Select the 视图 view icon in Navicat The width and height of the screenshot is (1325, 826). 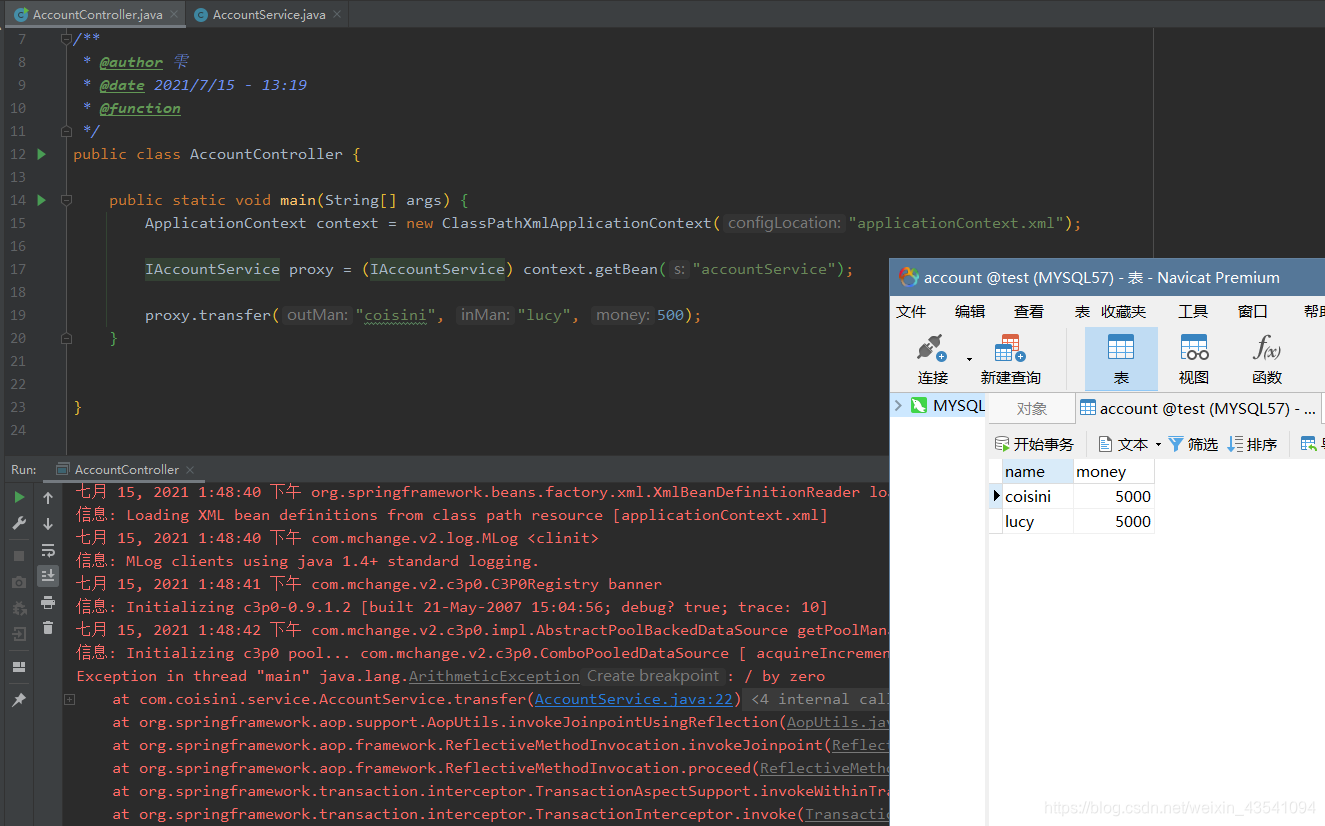pyautogui.click(x=1194, y=347)
